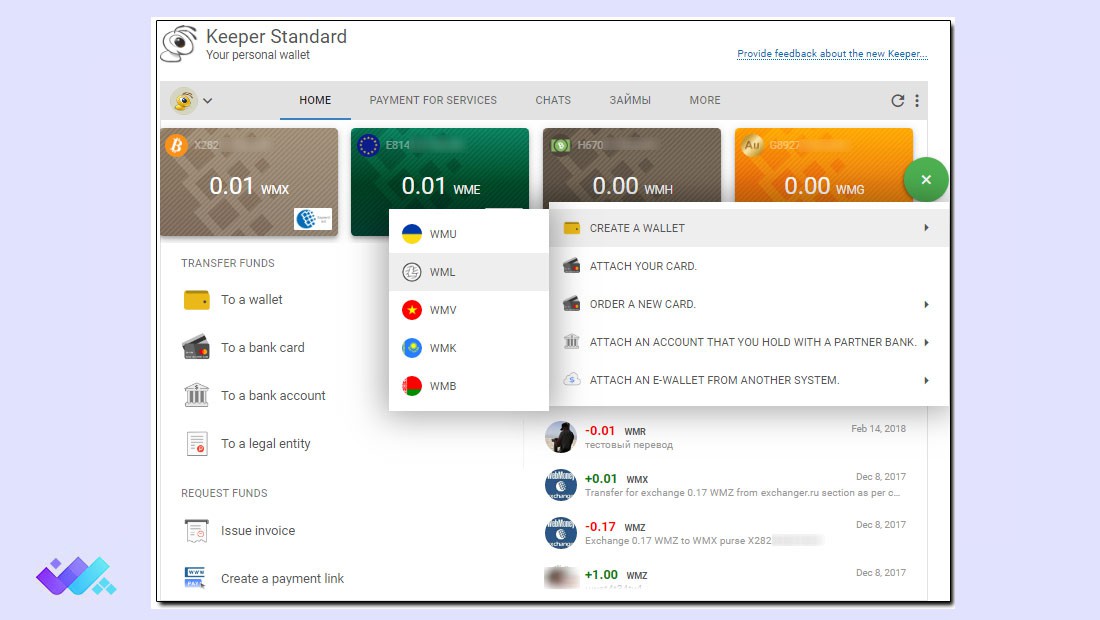Click the Create a payment link icon
Screen dimensions: 1100x620
pyautogui.click(x=196, y=578)
